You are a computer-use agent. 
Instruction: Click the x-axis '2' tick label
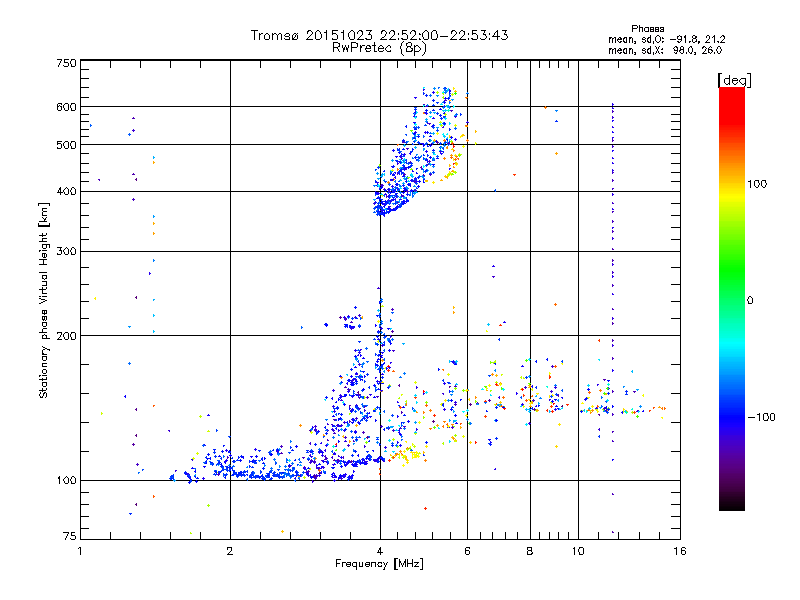(230, 551)
